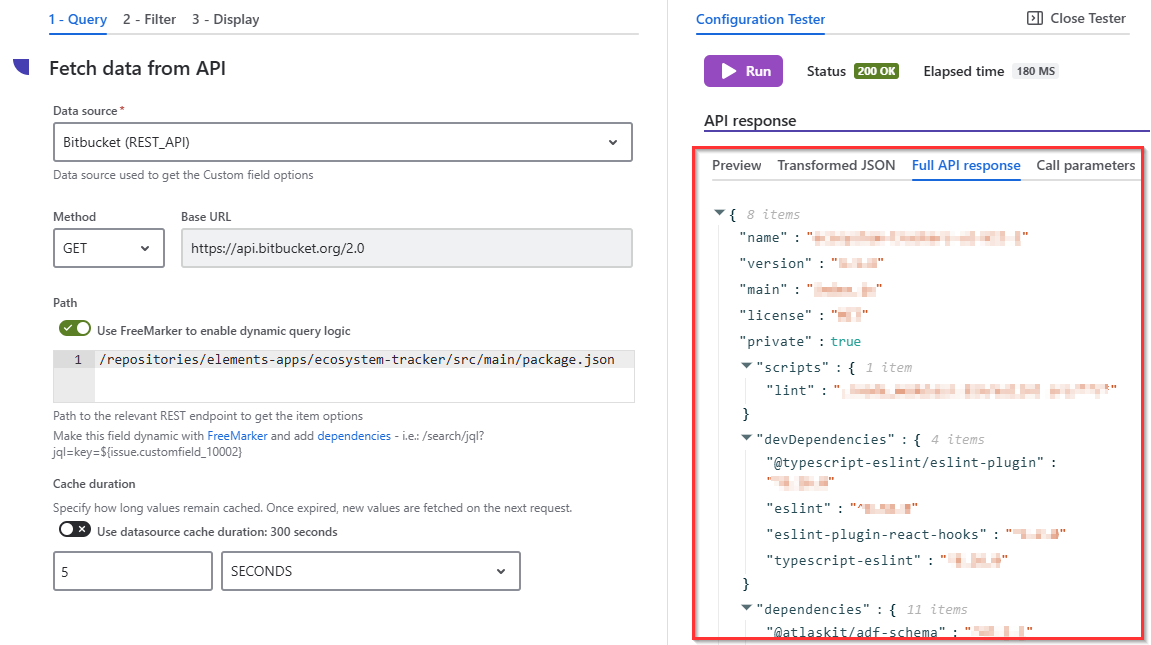Click the true value of private
This screenshot has height=645, width=1151.
[846, 341]
